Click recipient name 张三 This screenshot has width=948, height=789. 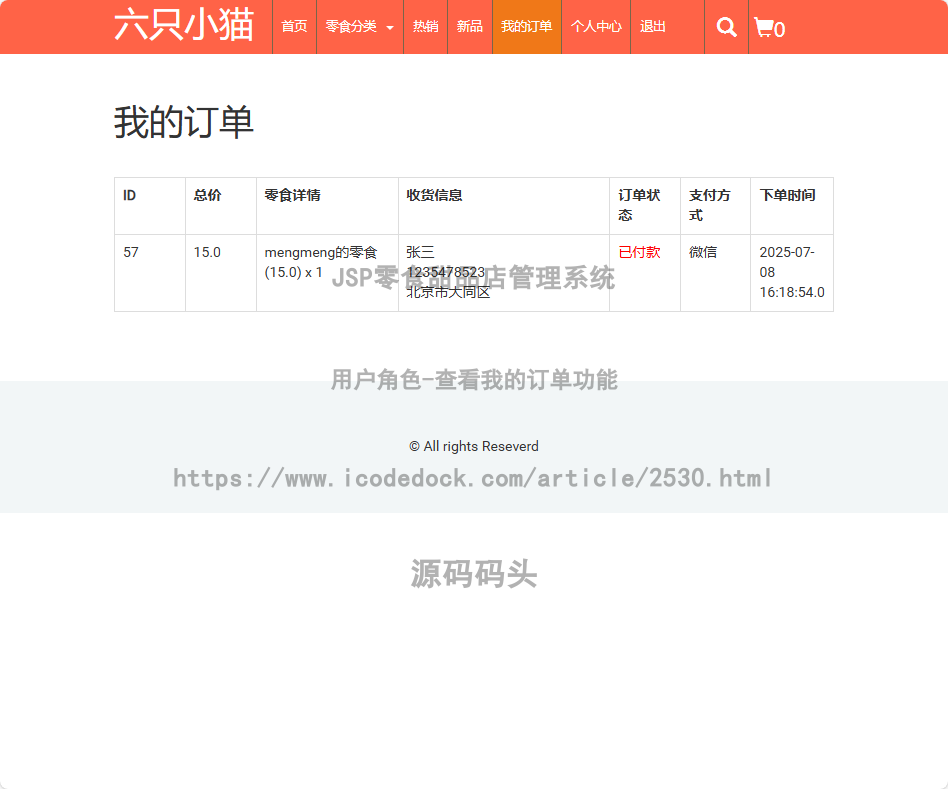click(x=420, y=252)
